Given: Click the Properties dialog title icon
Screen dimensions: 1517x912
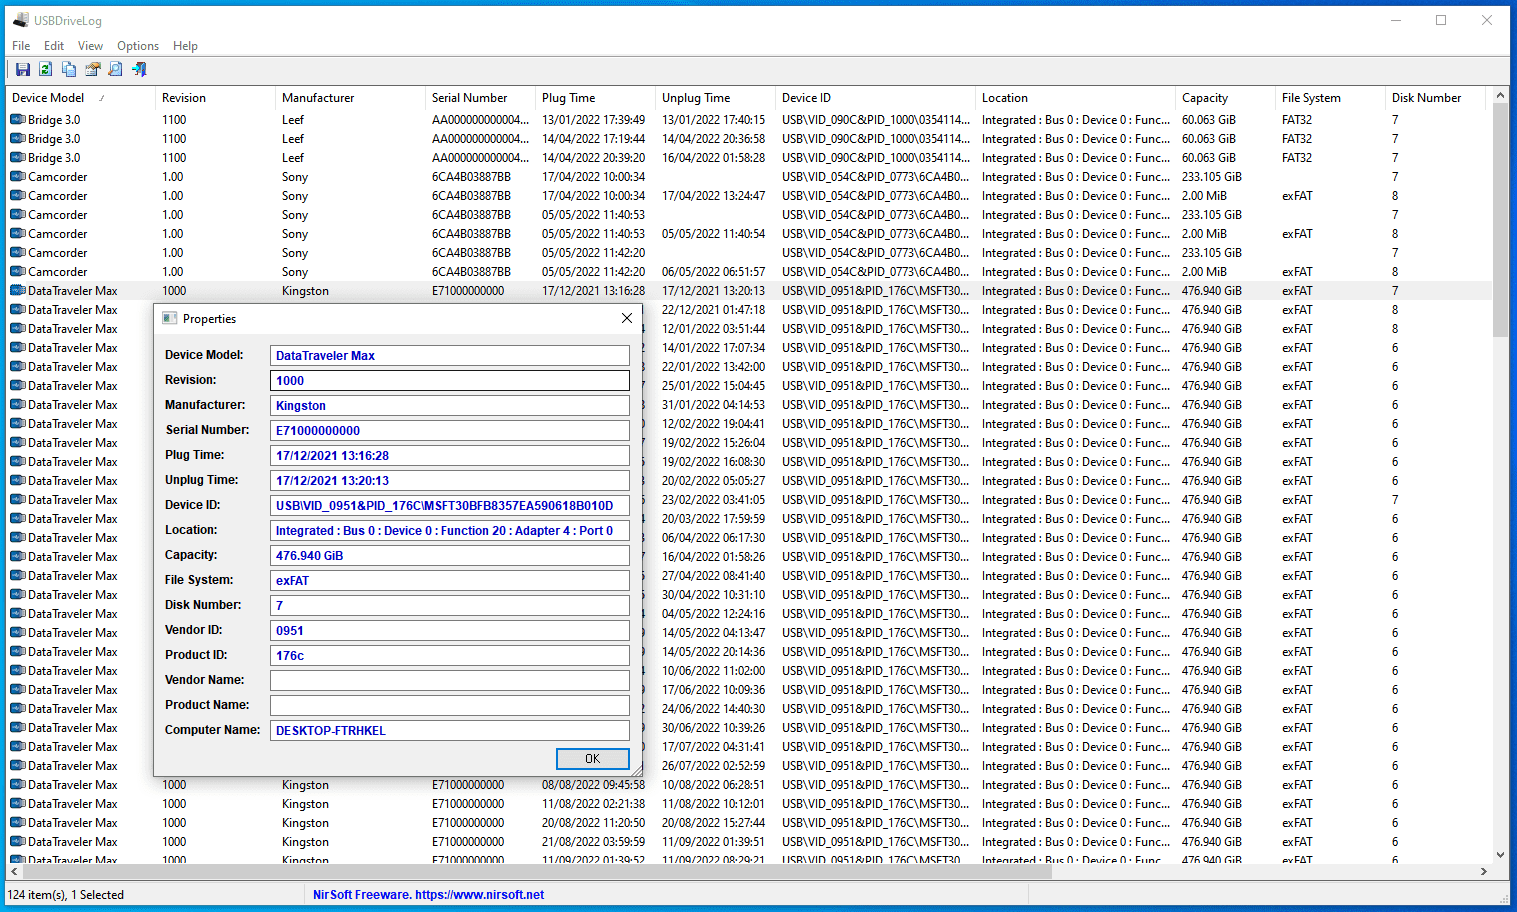Looking at the screenshot, I should 170,318.
